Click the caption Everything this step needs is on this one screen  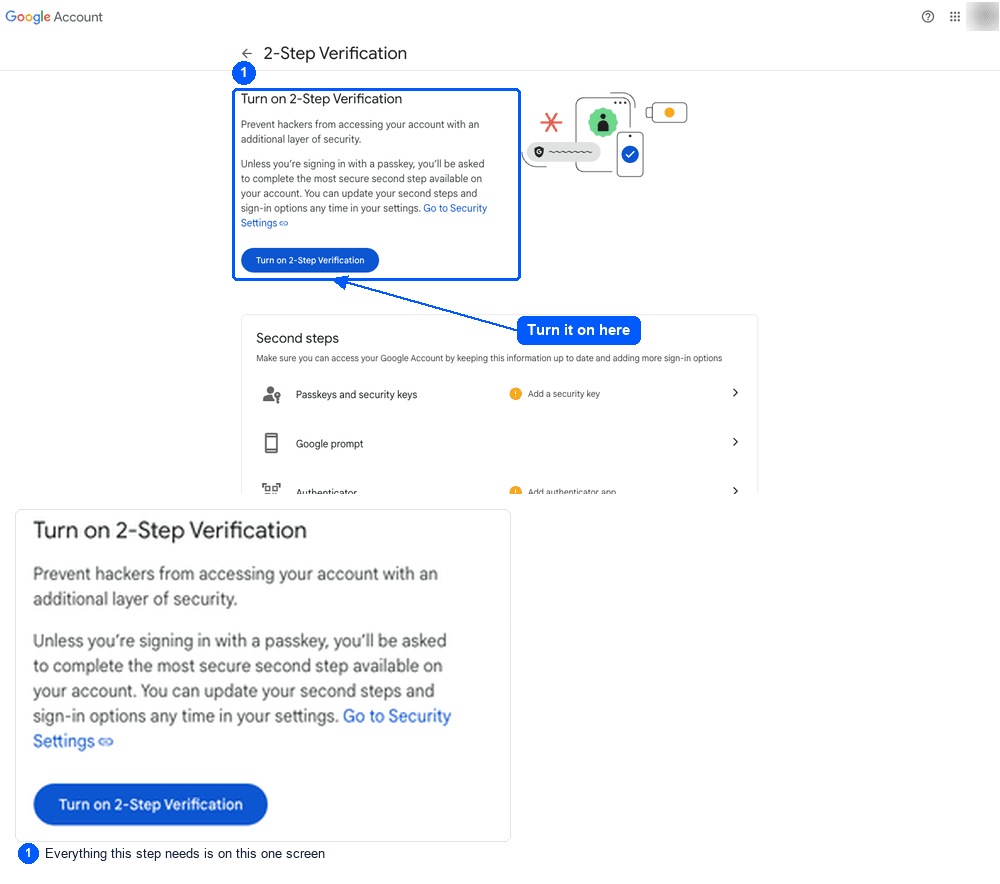pos(185,853)
